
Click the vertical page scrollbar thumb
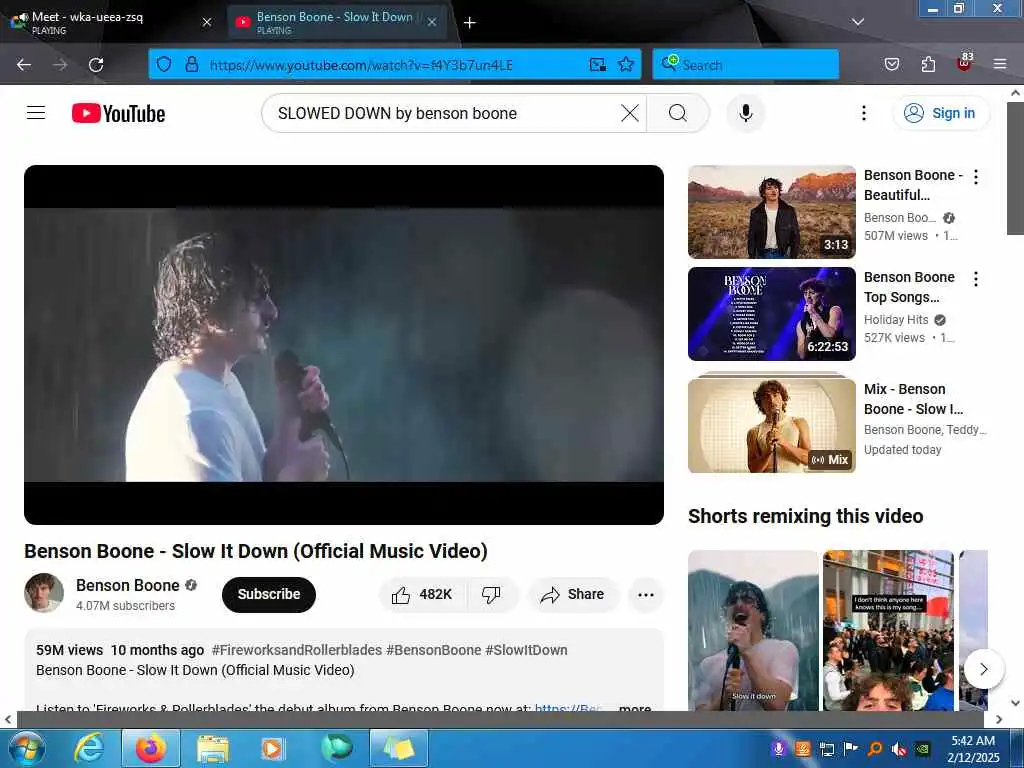[1015, 167]
